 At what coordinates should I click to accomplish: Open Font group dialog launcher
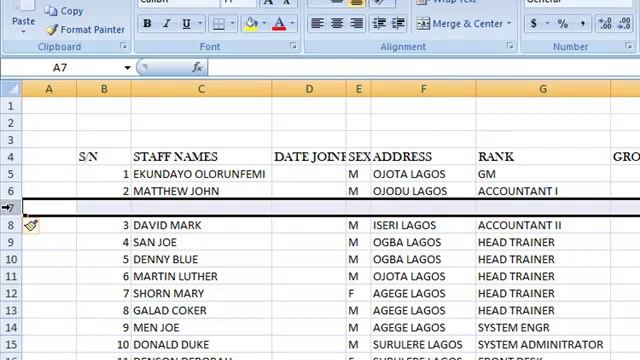point(293,46)
